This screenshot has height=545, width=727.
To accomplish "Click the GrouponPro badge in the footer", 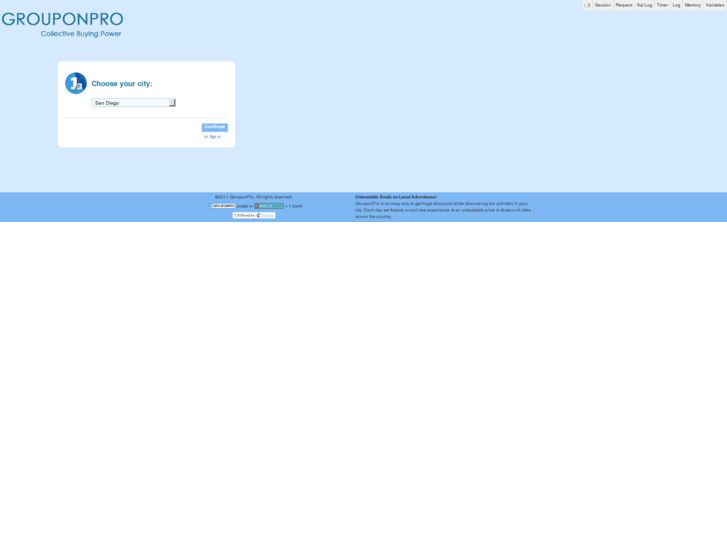I will [221, 206].
